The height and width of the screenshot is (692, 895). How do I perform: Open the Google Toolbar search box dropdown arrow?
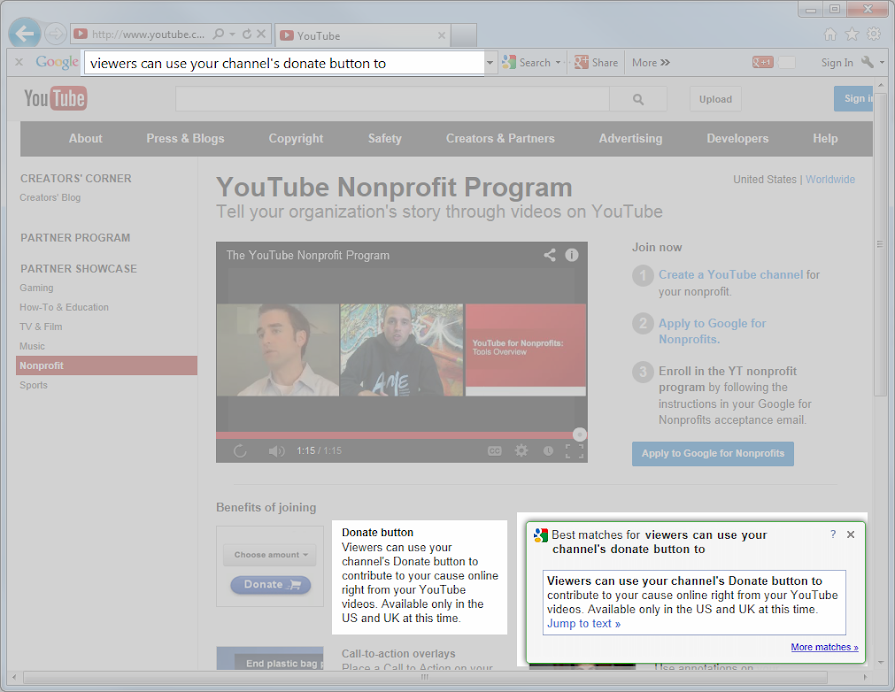(x=490, y=62)
